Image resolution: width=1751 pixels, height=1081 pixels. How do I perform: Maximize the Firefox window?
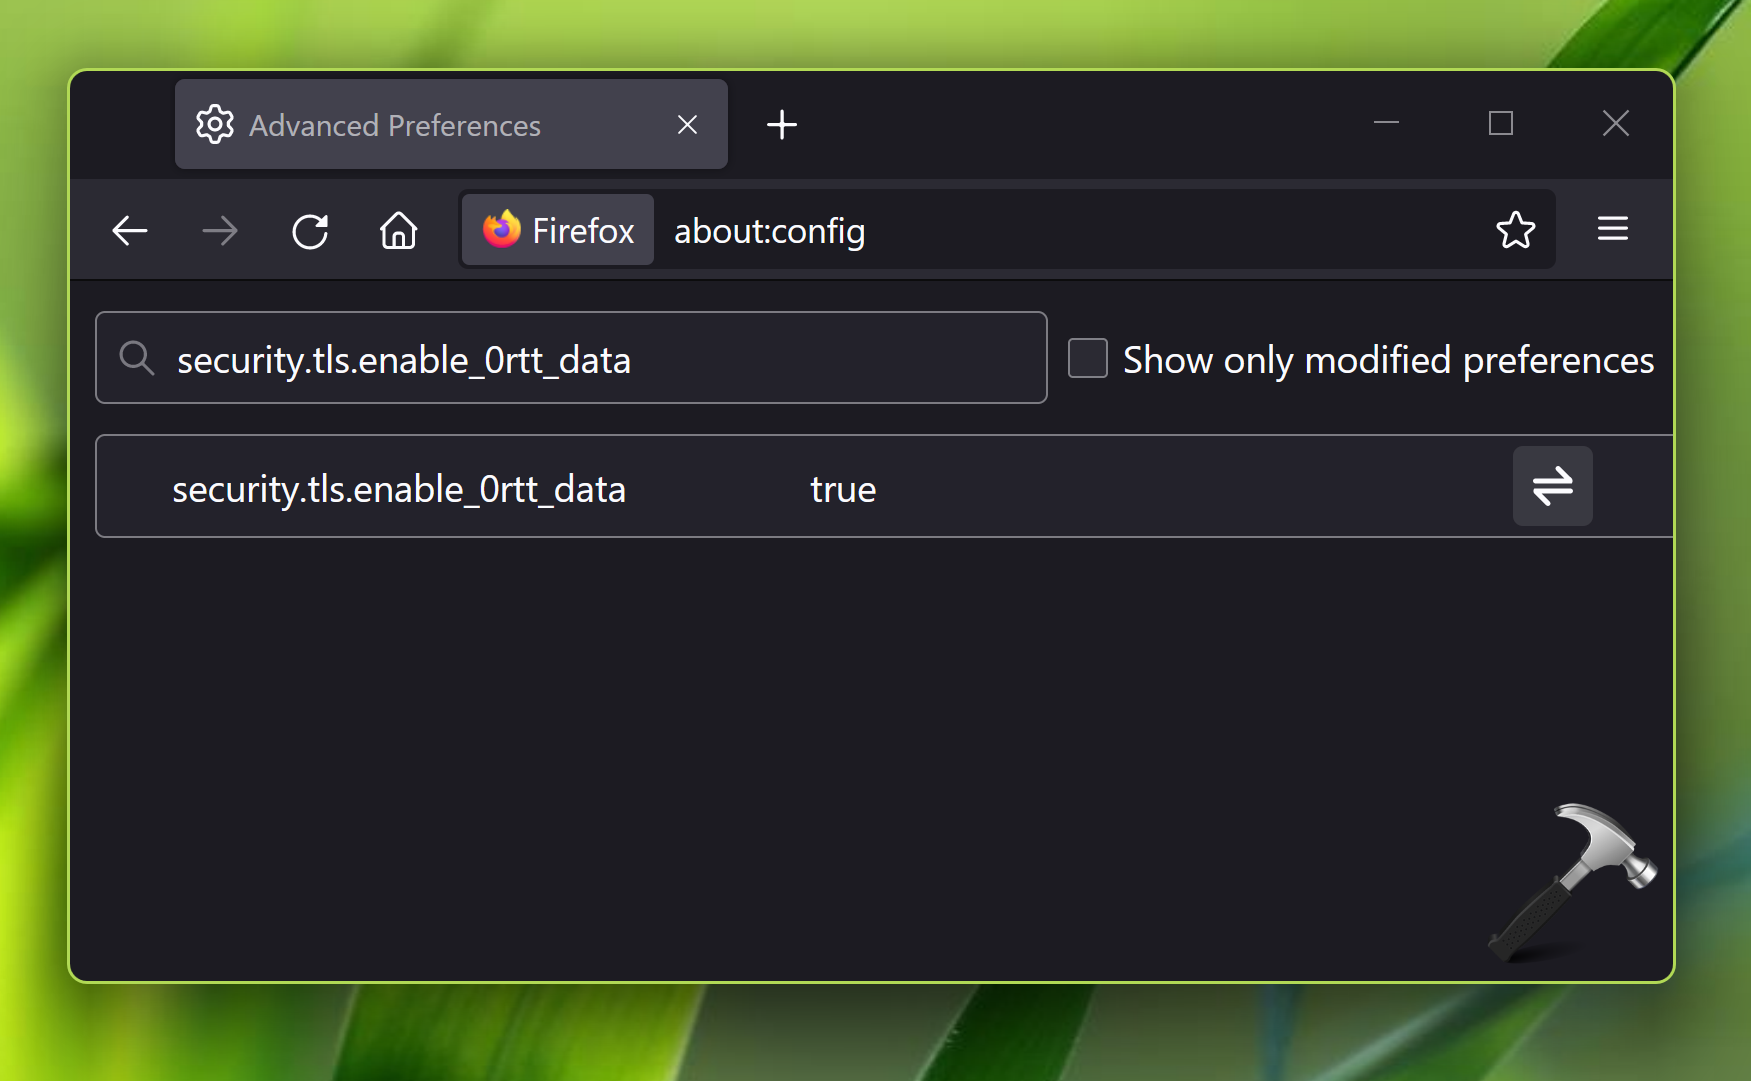(x=1500, y=123)
